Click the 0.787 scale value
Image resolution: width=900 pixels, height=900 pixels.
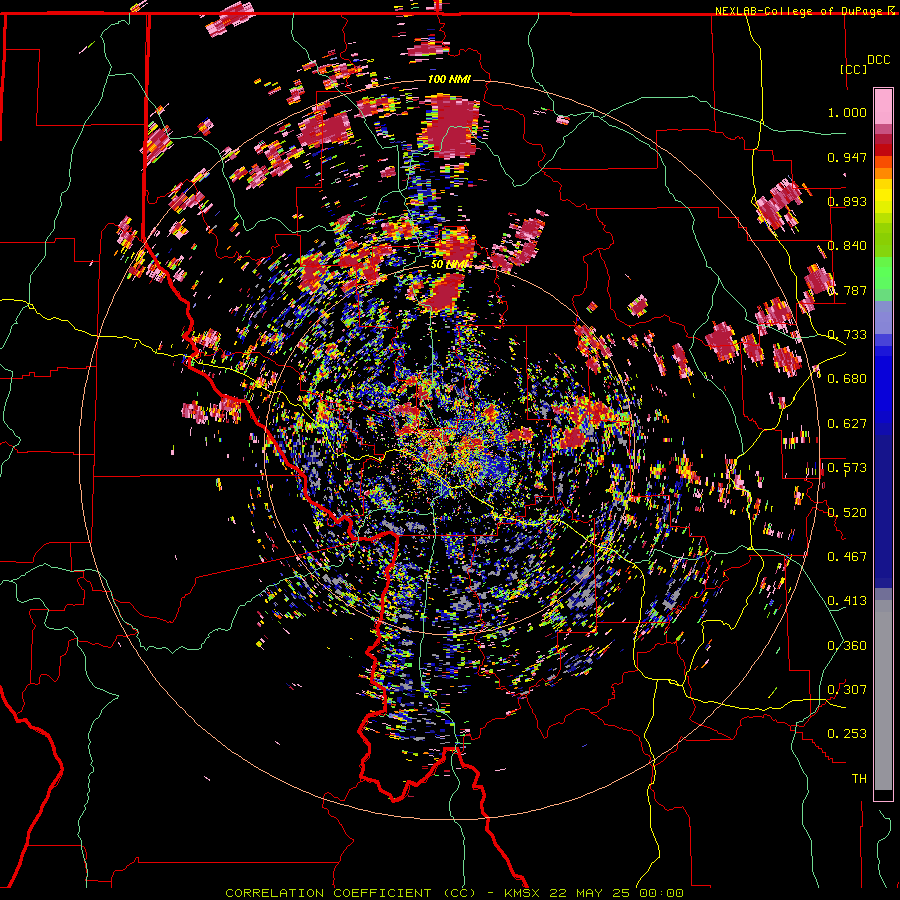pos(847,290)
